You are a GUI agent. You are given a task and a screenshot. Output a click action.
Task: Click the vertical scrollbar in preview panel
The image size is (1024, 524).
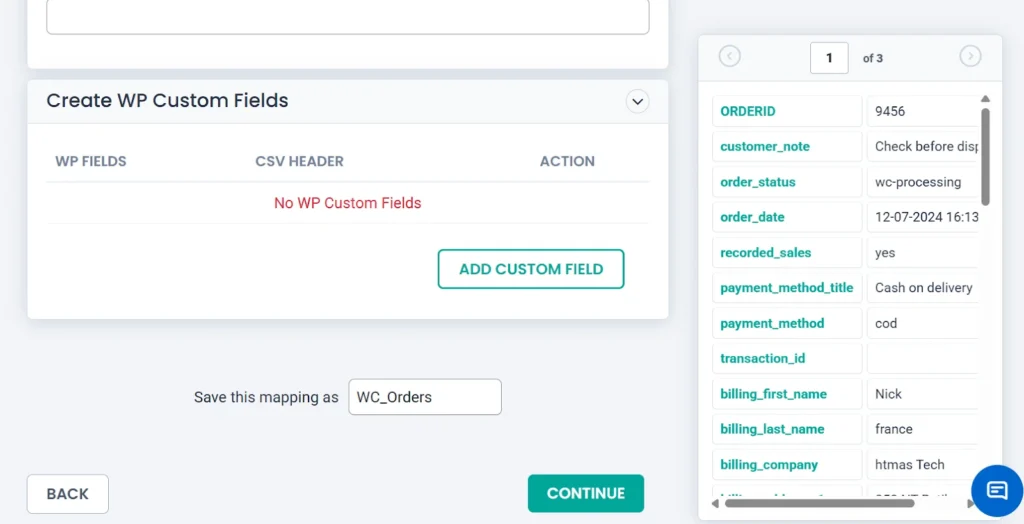point(985,155)
